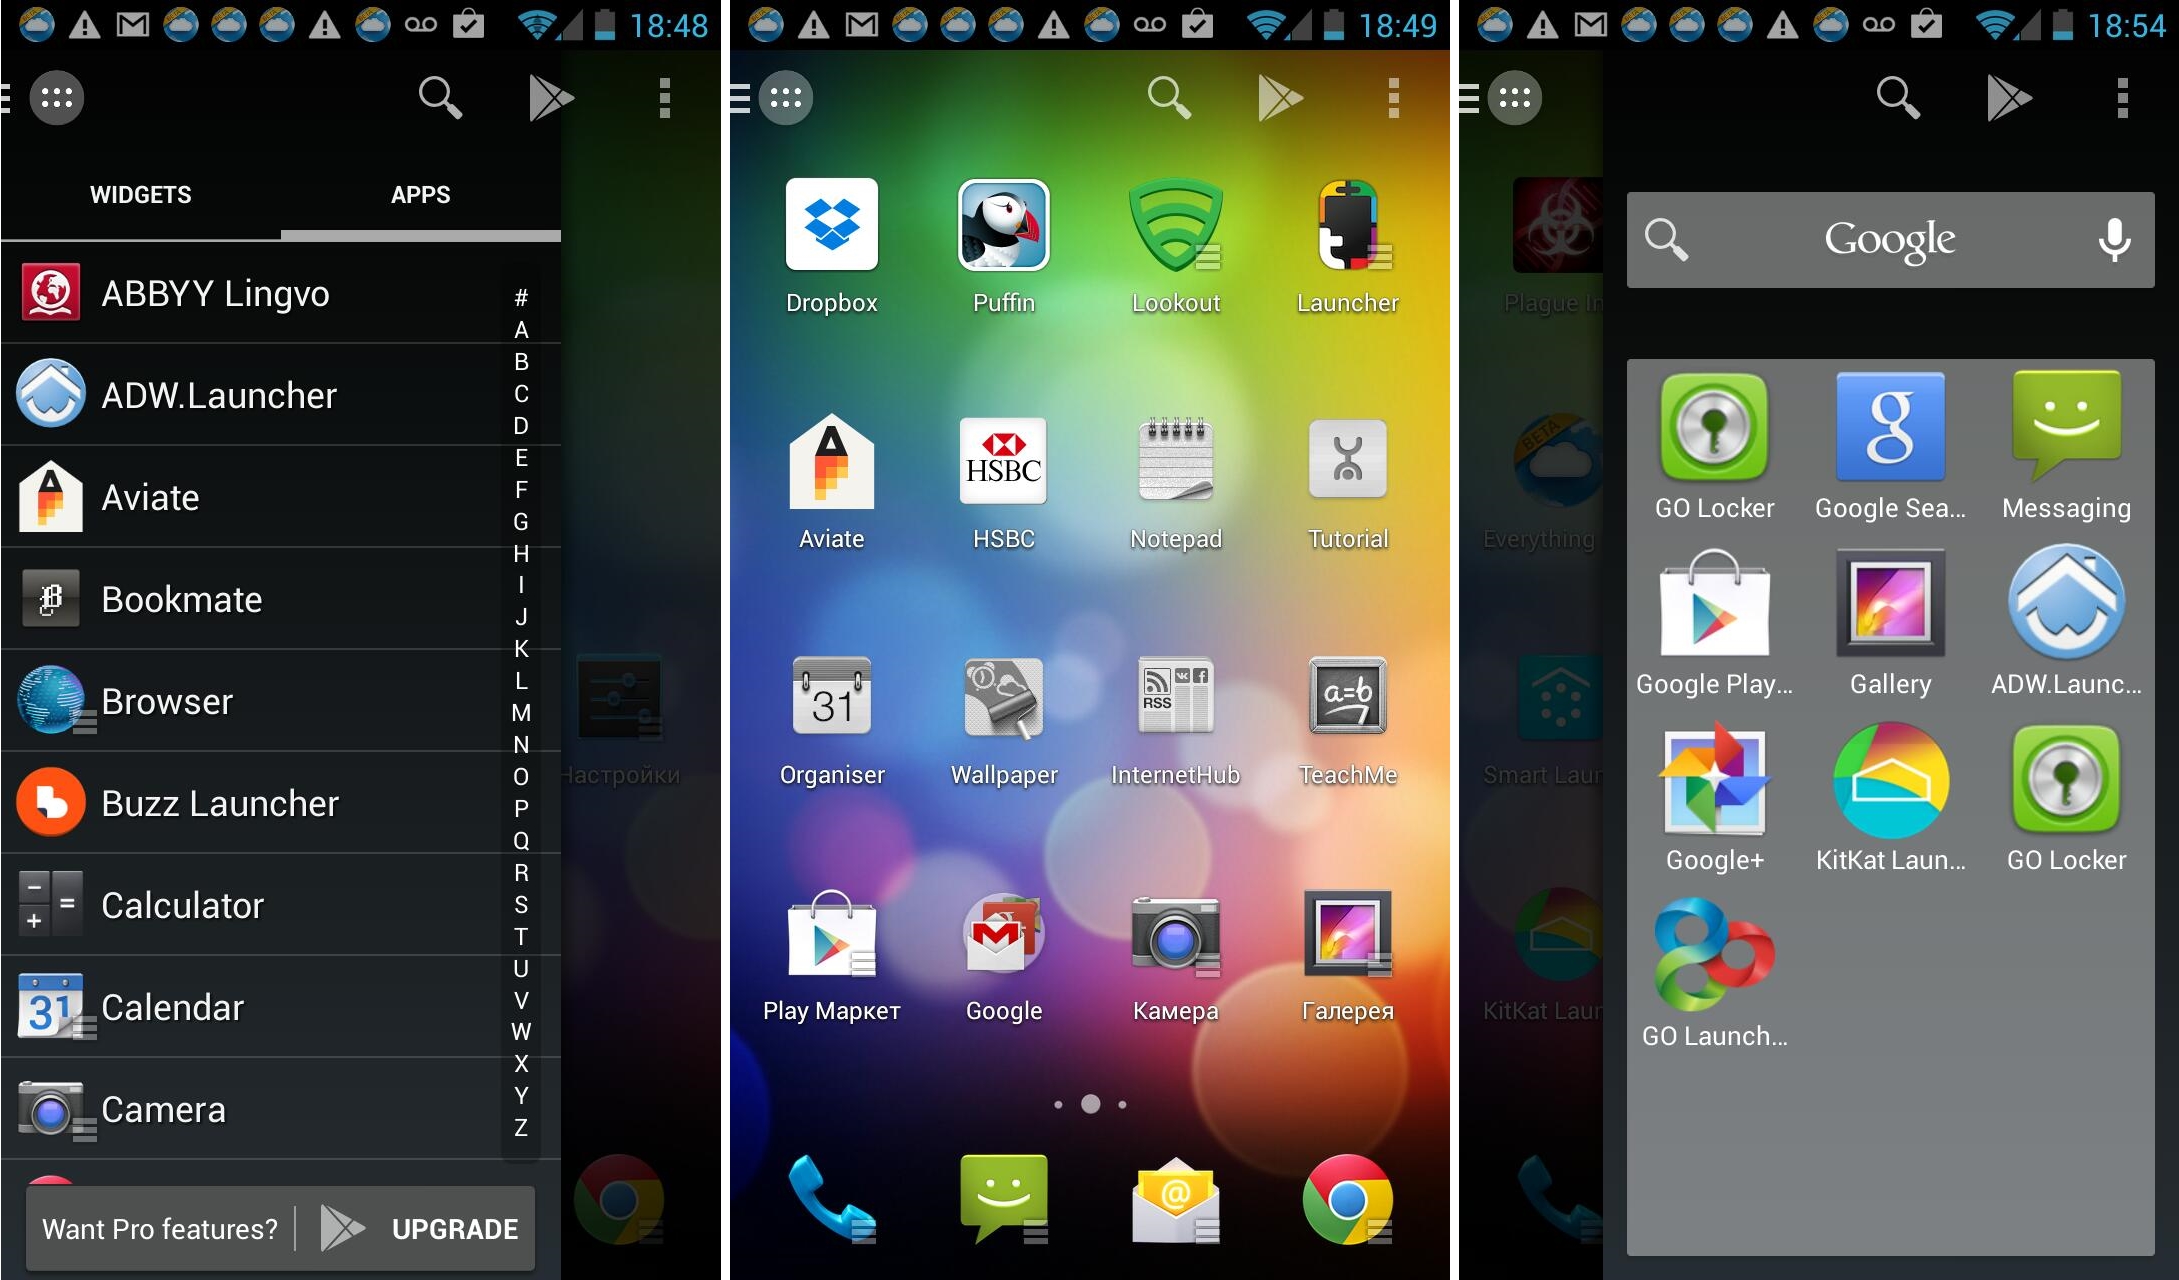
Task: Tap app drawer button on middle screen
Action: click(x=785, y=97)
